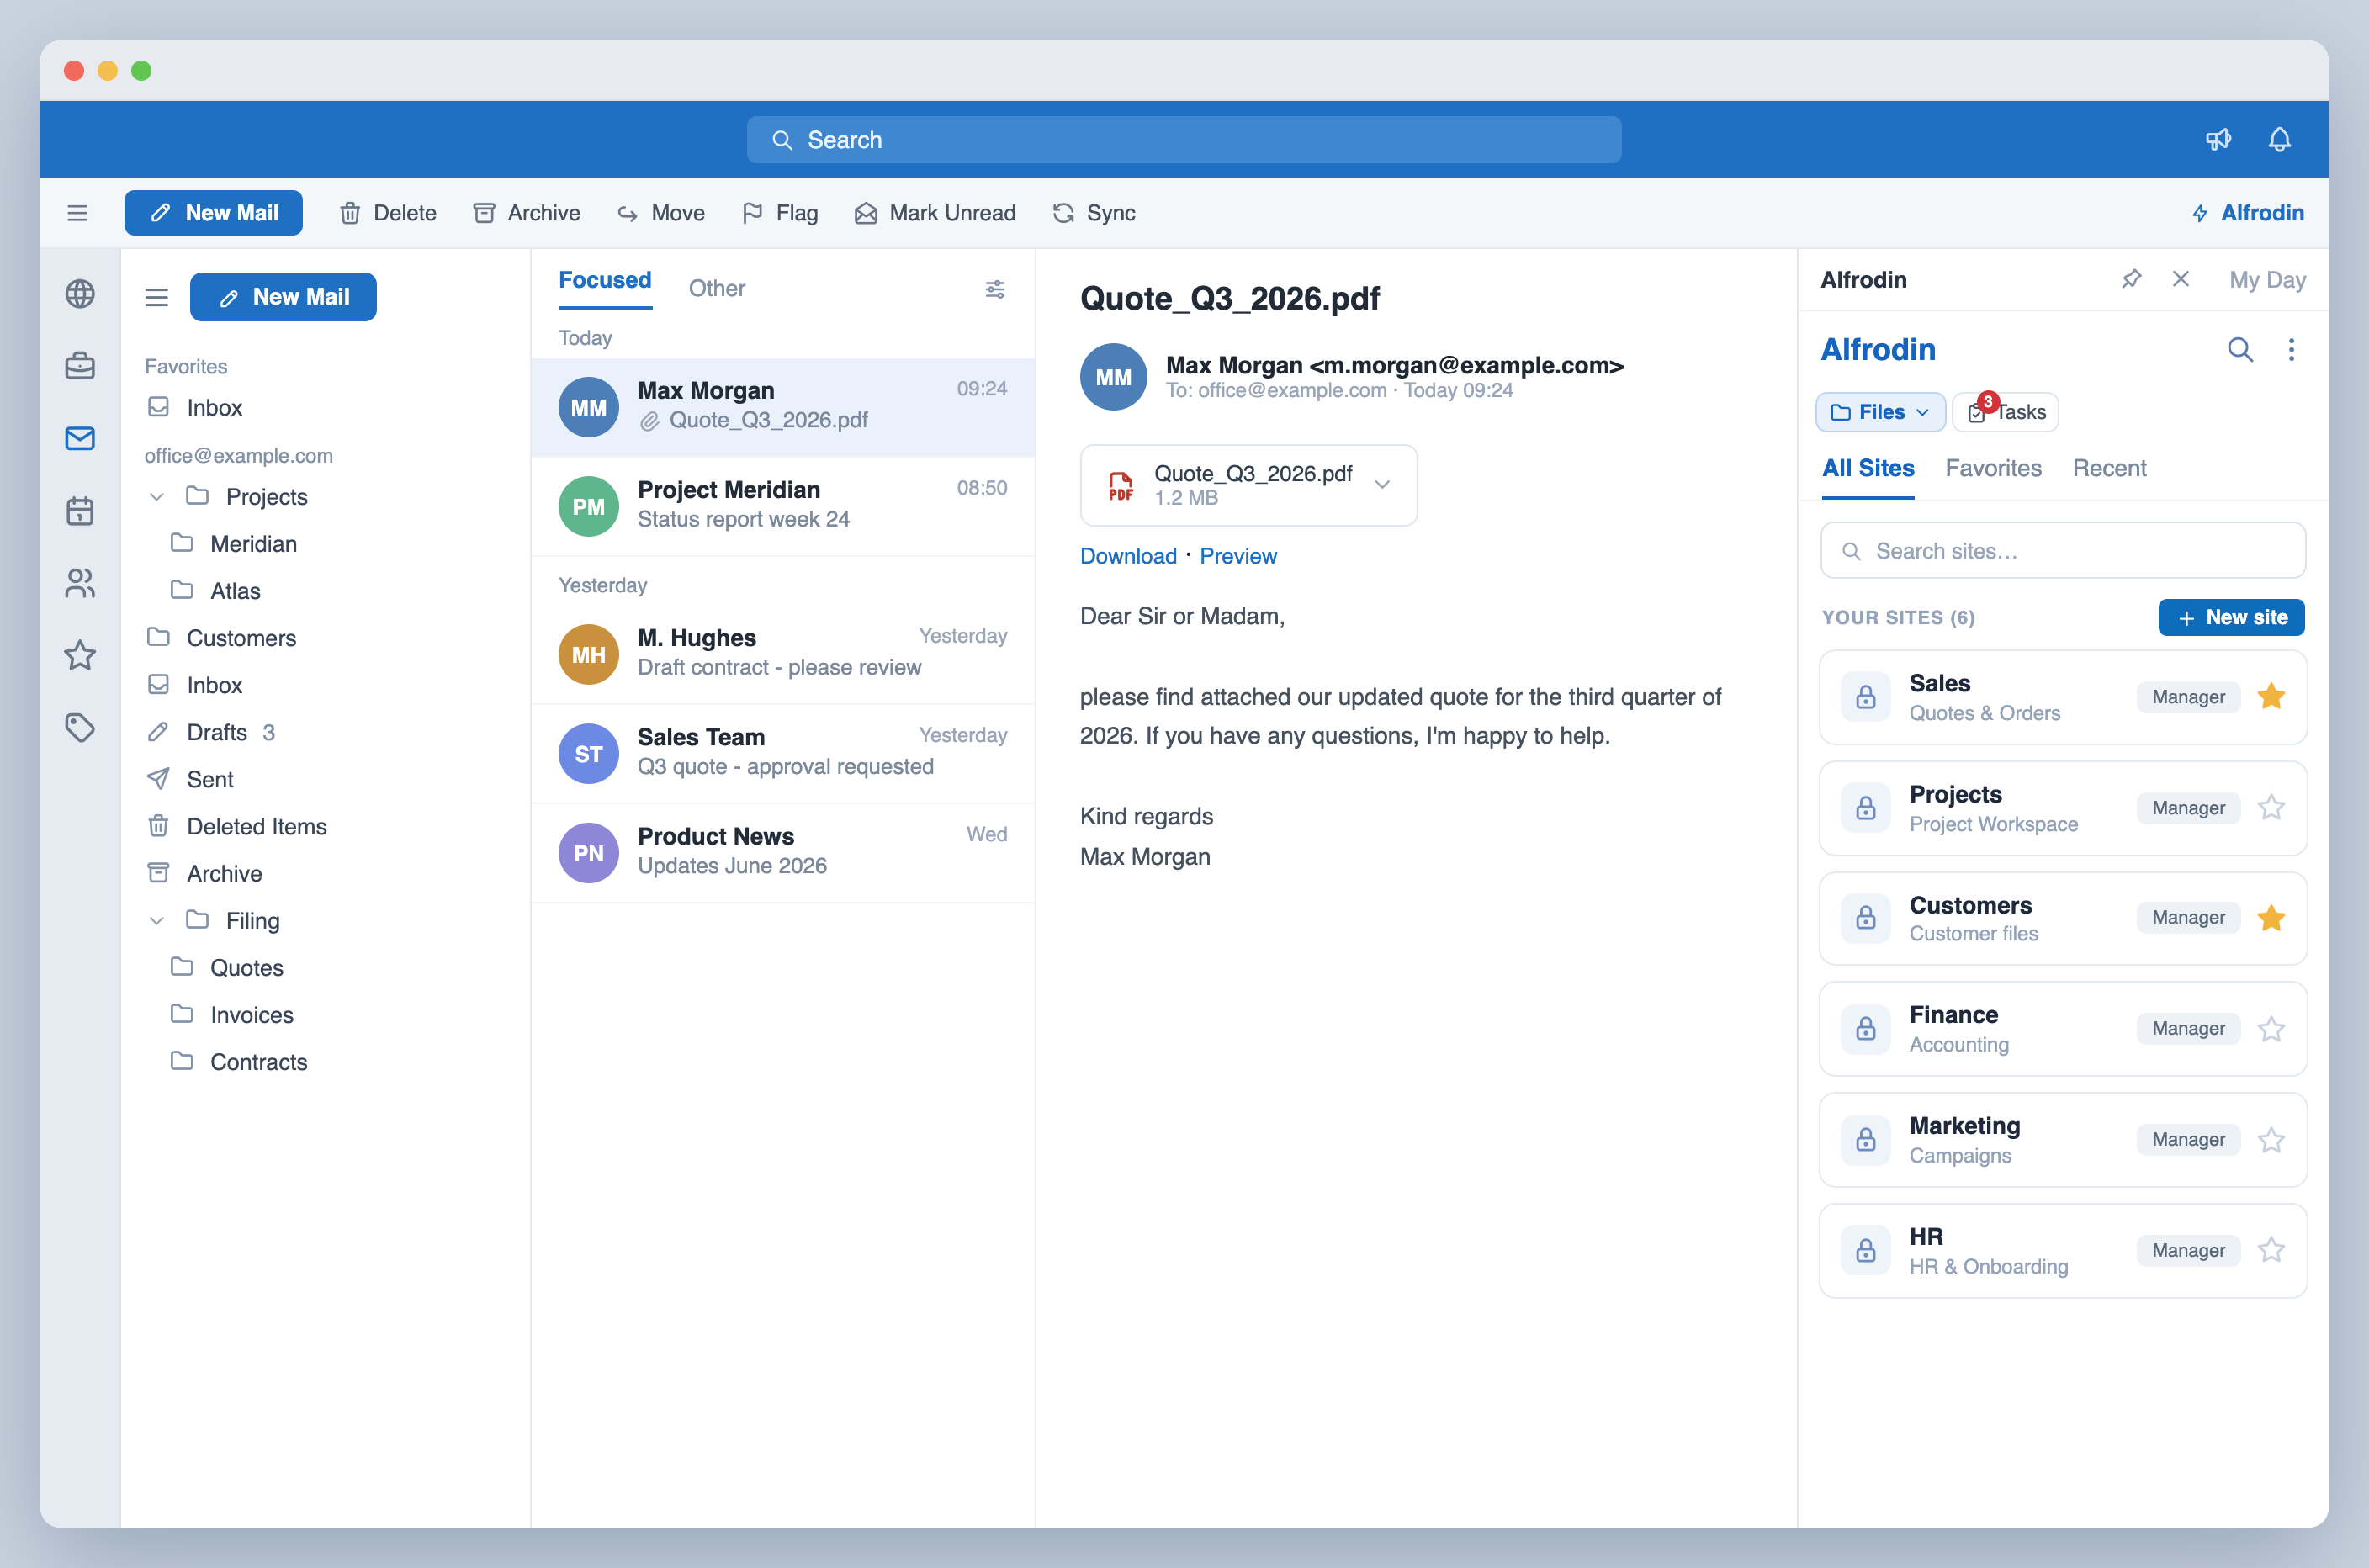Screen dimensions: 2369x1568
Task: Select the Favorites tab in Alfrodin
Action: click(1993, 468)
